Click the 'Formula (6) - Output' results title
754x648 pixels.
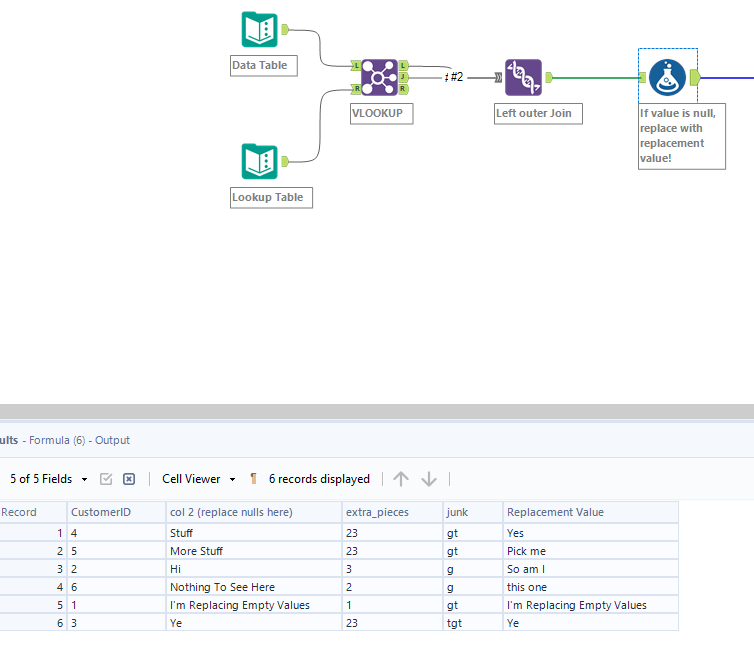click(79, 440)
